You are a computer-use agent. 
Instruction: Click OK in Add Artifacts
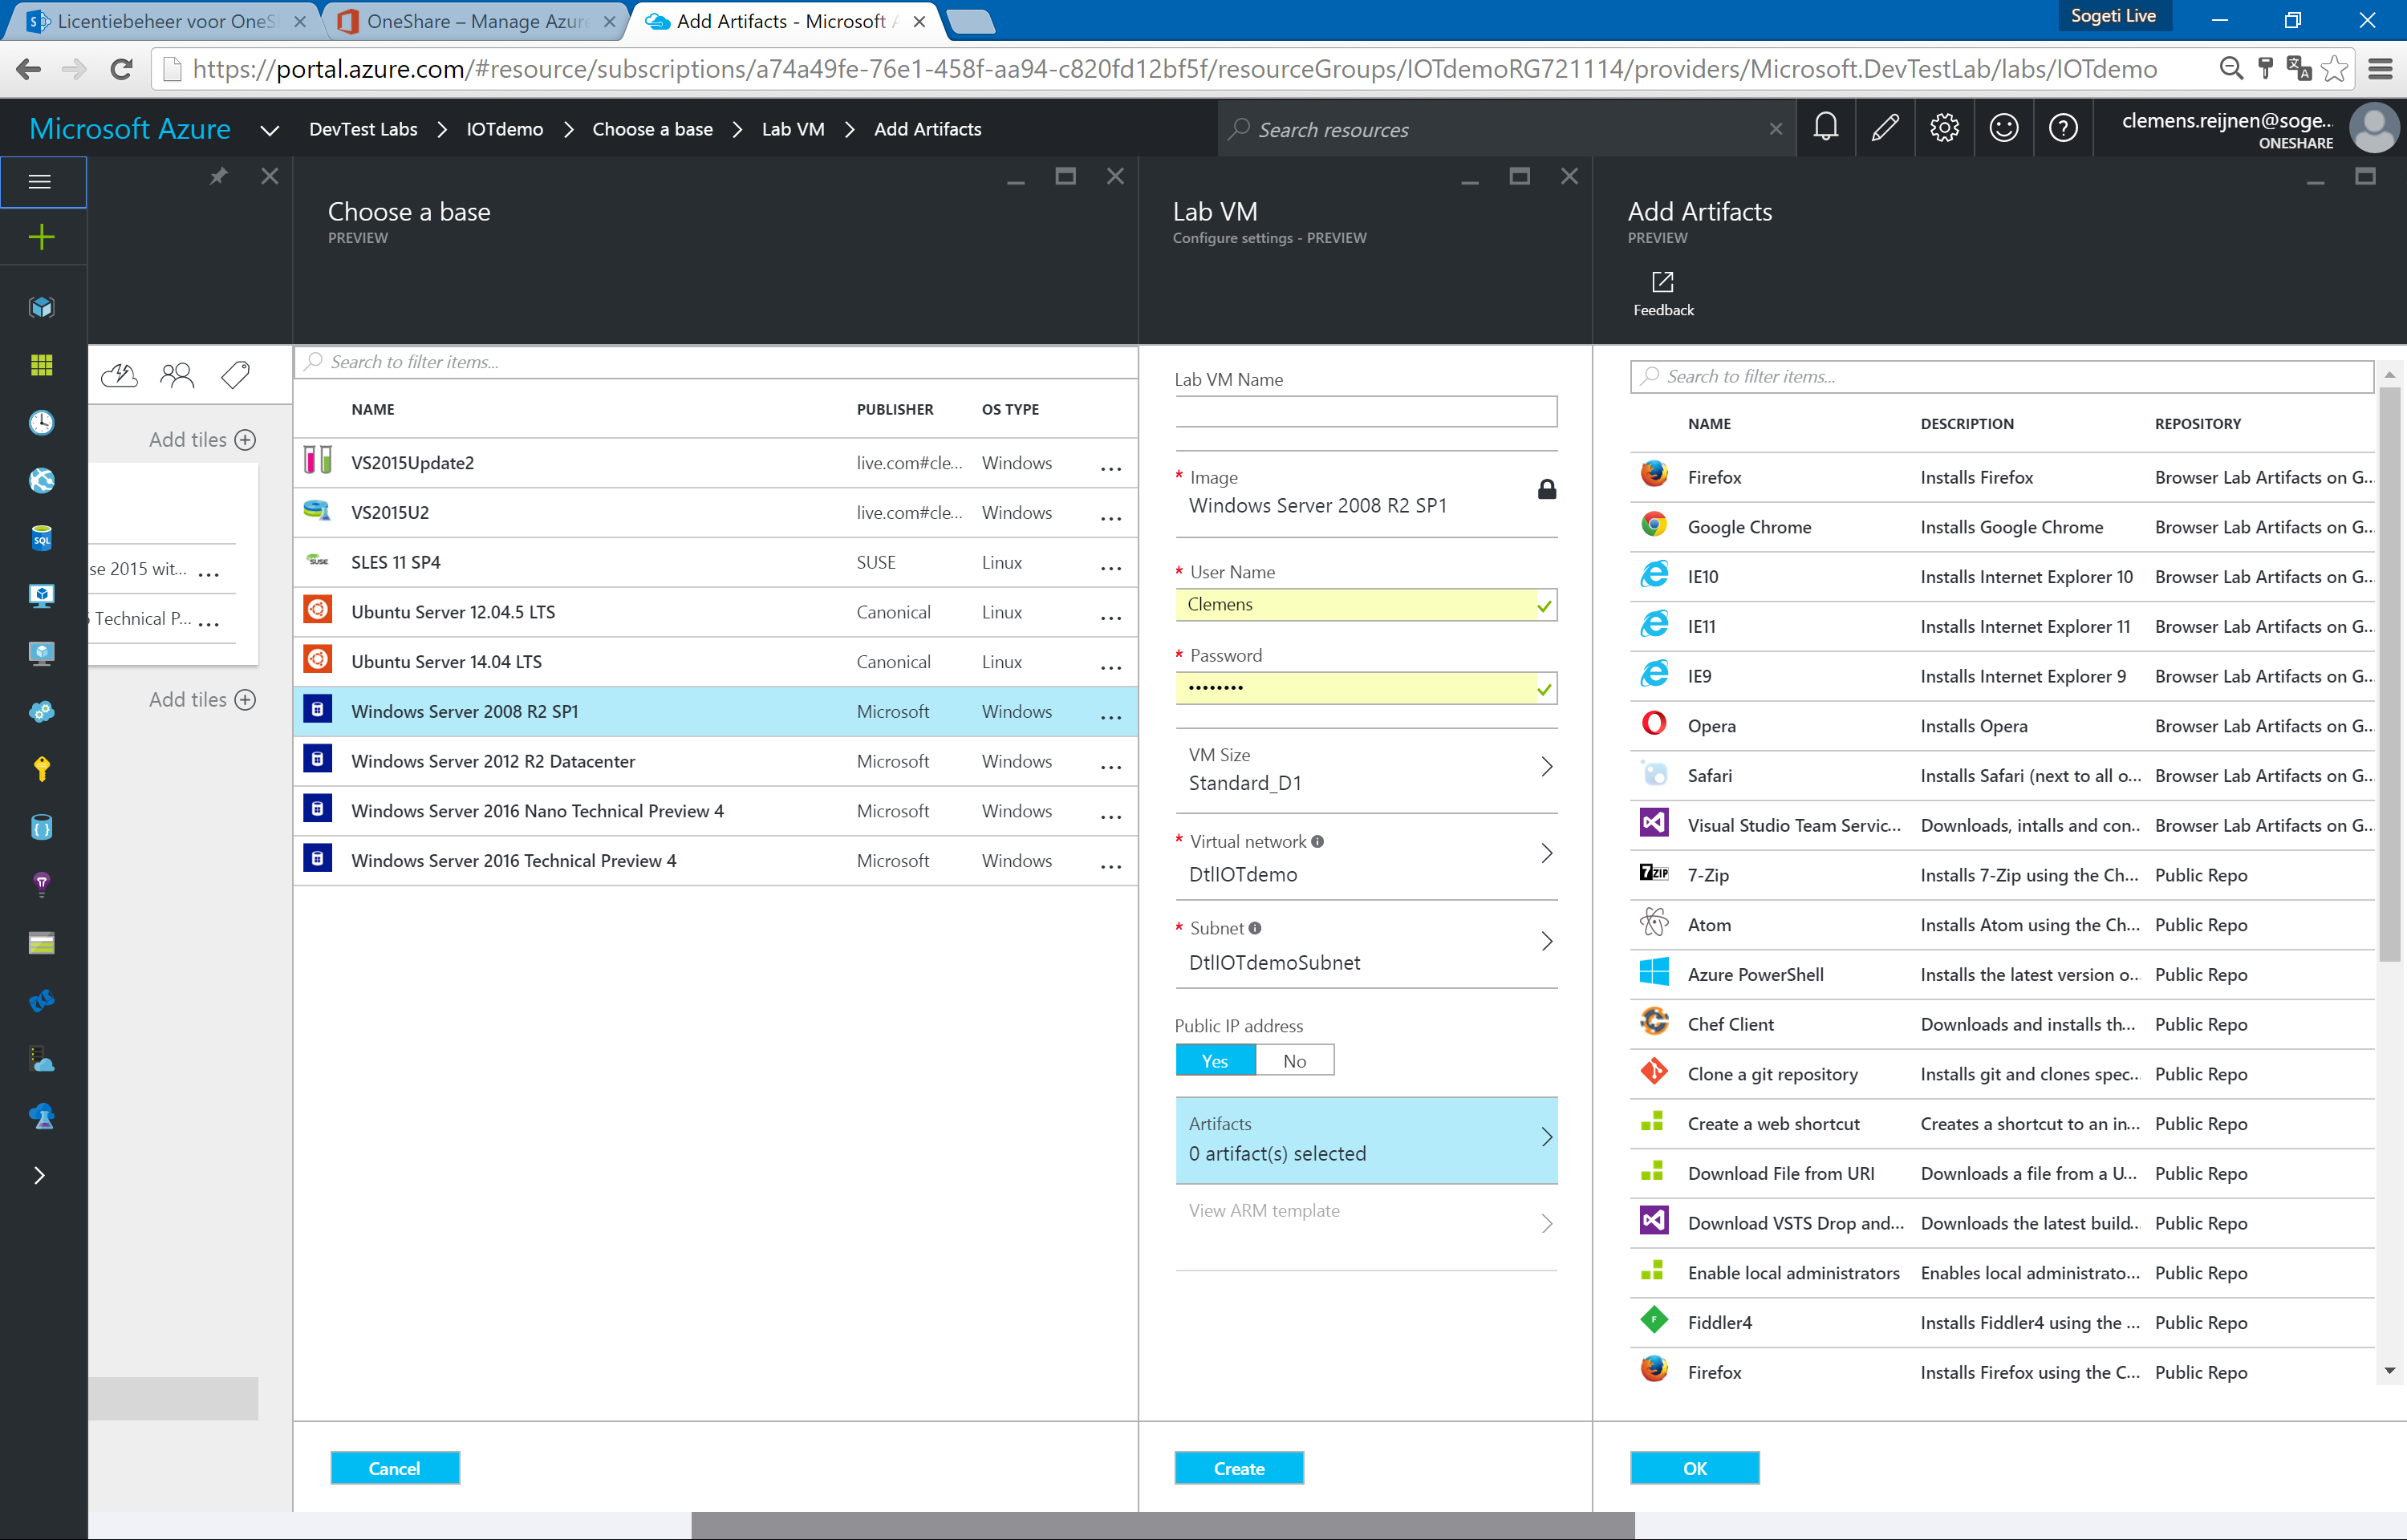tap(1694, 1468)
